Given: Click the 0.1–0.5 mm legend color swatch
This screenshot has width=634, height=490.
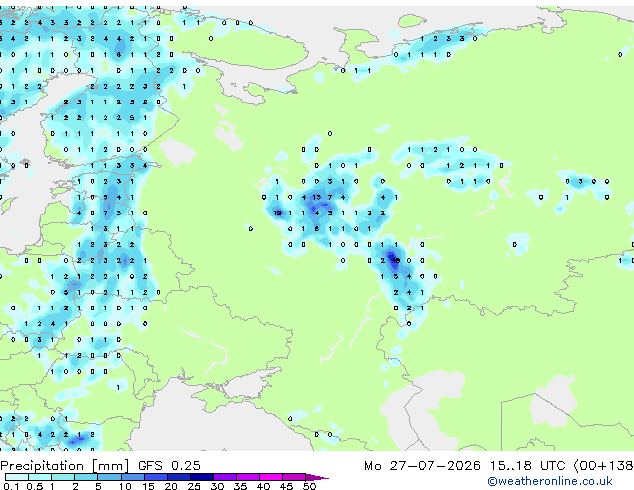Looking at the screenshot, I should (x=17, y=477).
